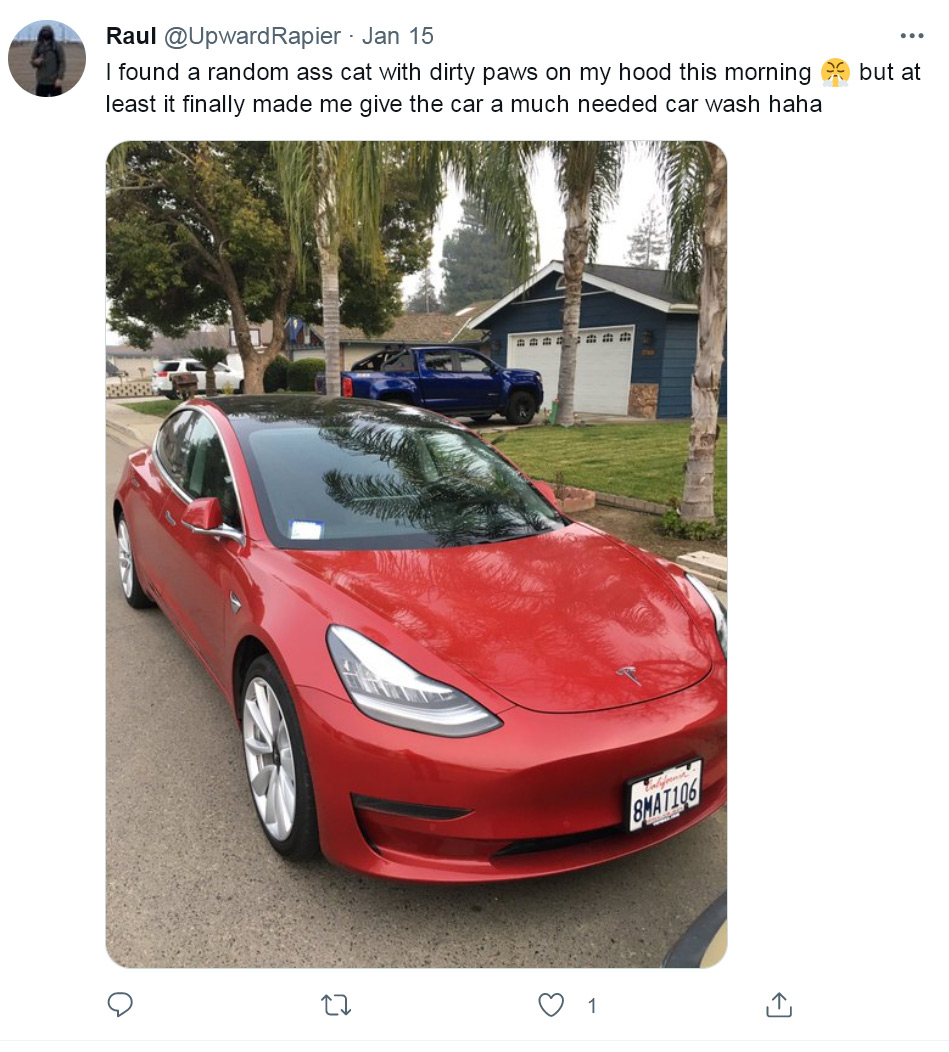Image resolution: width=949 pixels, height=1052 pixels.
Task: Like the tweet with the heart icon
Action: pyautogui.click(x=551, y=1004)
